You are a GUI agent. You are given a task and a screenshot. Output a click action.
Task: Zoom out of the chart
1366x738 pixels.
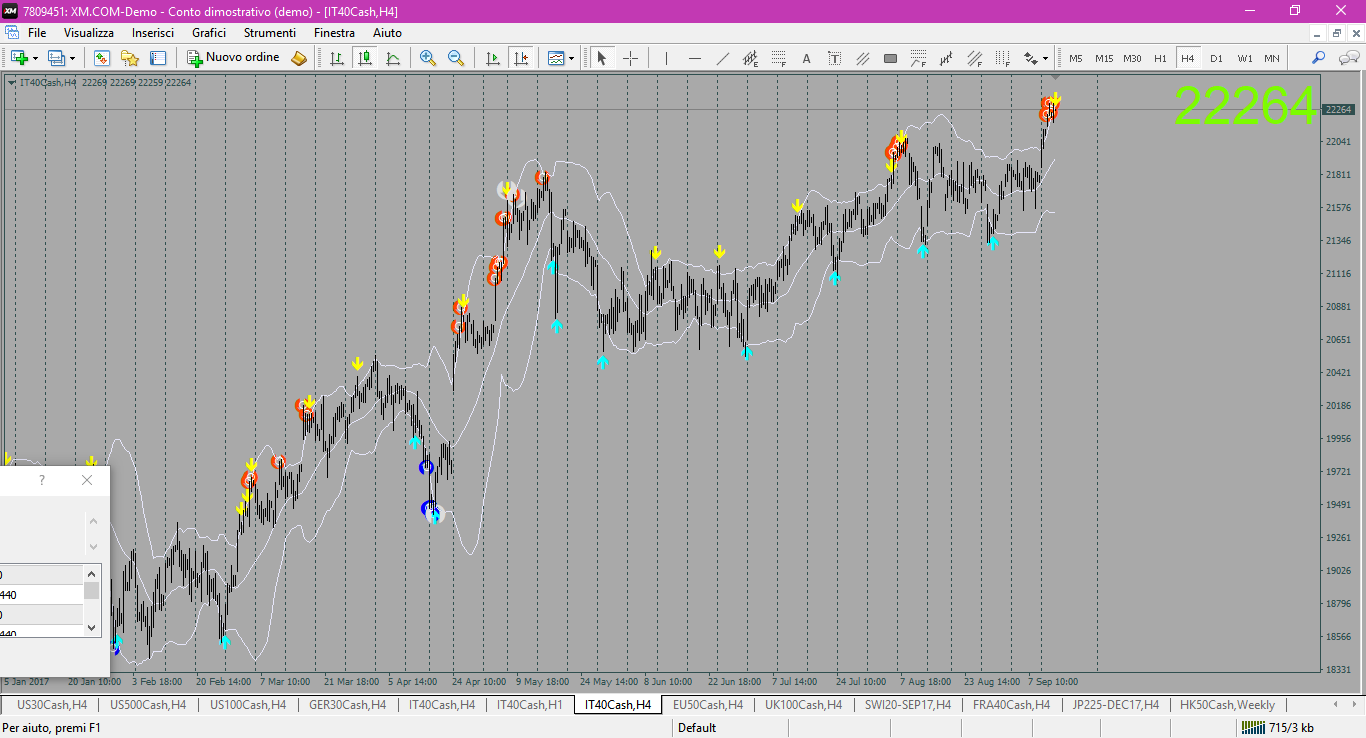456,58
